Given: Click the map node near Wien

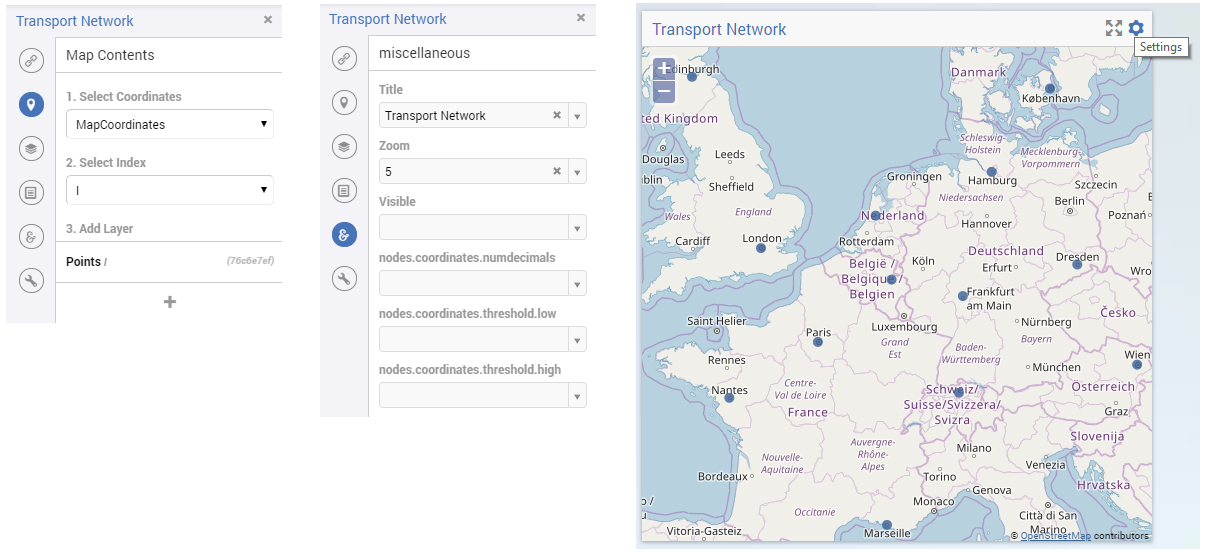Looking at the screenshot, I should click(x=1136, y=364).
